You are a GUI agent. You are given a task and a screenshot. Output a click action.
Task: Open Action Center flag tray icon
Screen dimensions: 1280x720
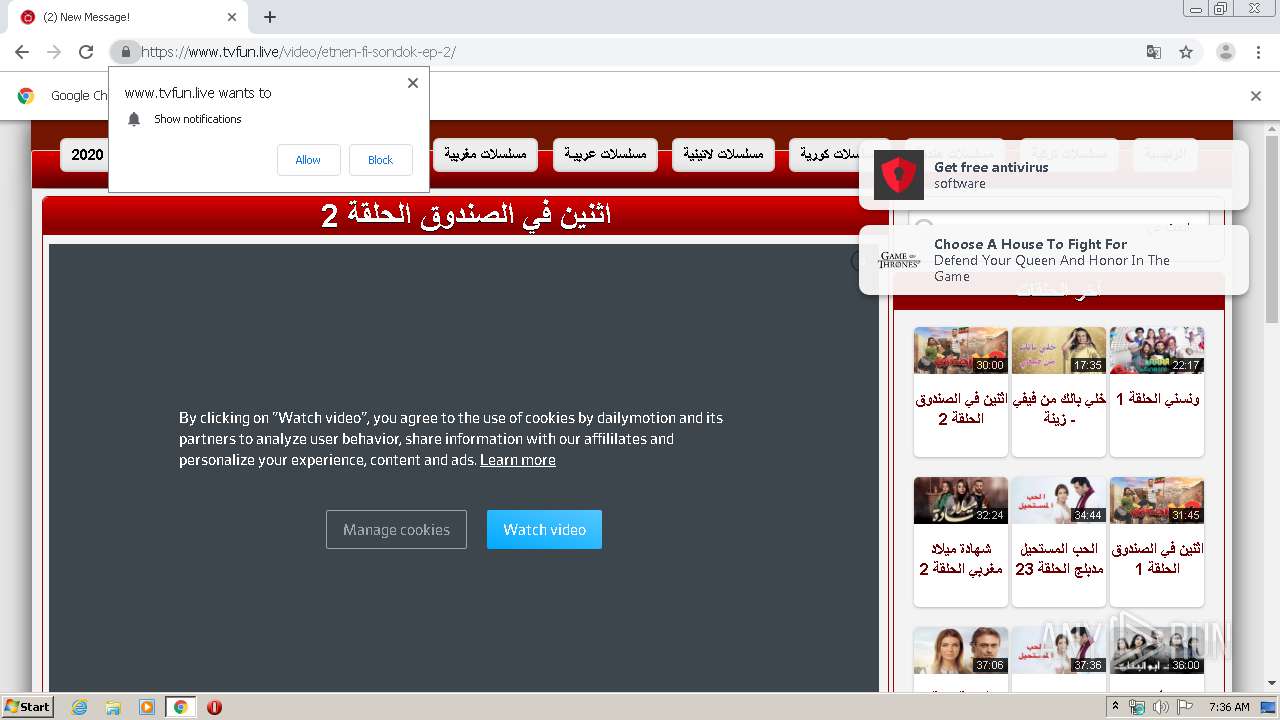1184,707
